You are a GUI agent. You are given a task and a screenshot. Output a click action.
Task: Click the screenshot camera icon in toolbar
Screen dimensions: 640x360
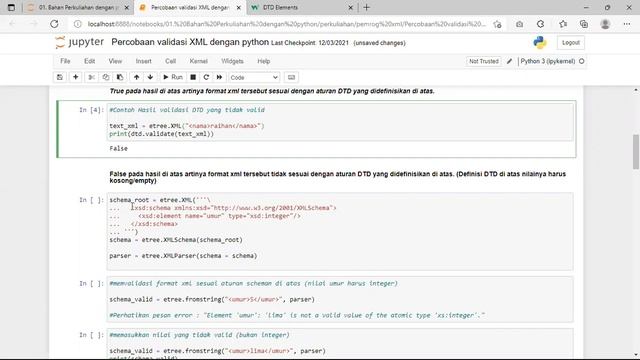pos(519,24)
